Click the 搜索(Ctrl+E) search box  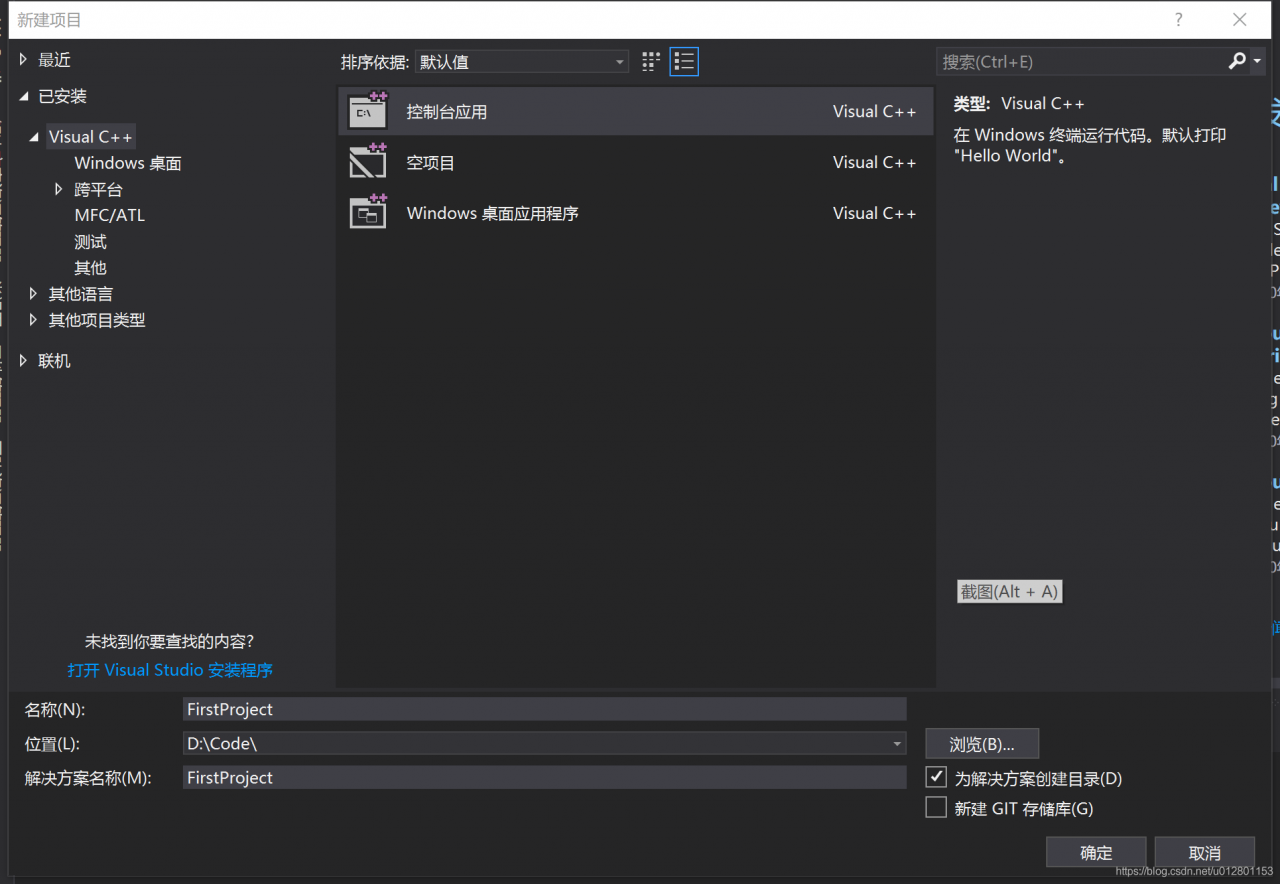pos(1080,62)
